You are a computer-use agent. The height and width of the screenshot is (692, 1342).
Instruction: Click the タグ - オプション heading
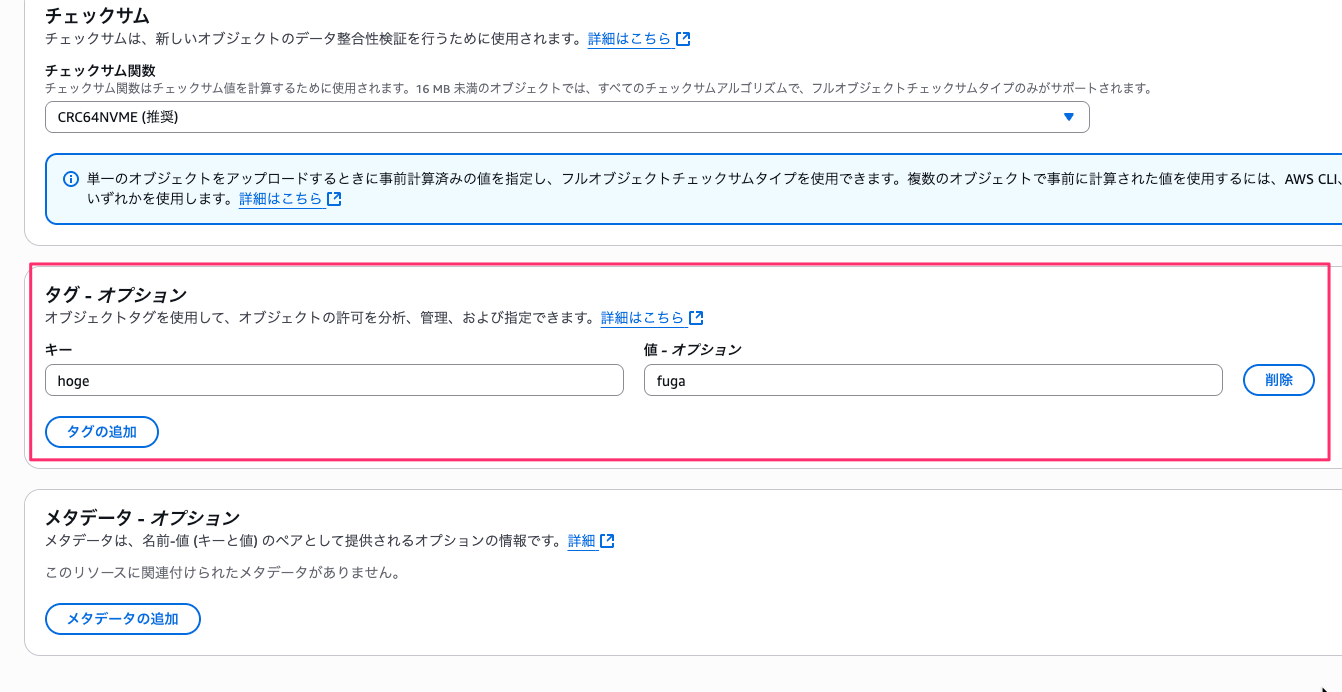tap(116, 295)
